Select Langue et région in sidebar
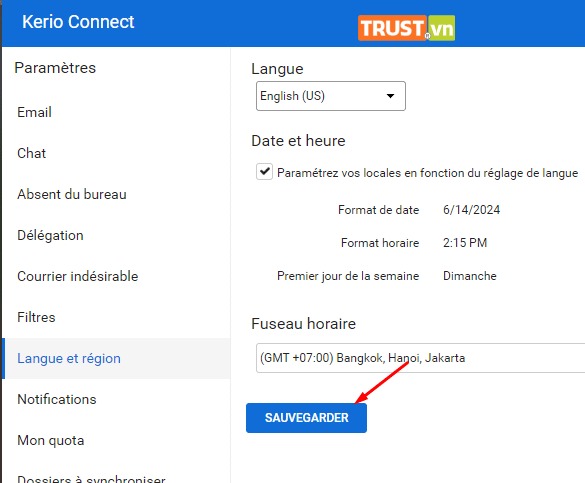The height and width of the screenshot is (483, 585). point(69,358)
